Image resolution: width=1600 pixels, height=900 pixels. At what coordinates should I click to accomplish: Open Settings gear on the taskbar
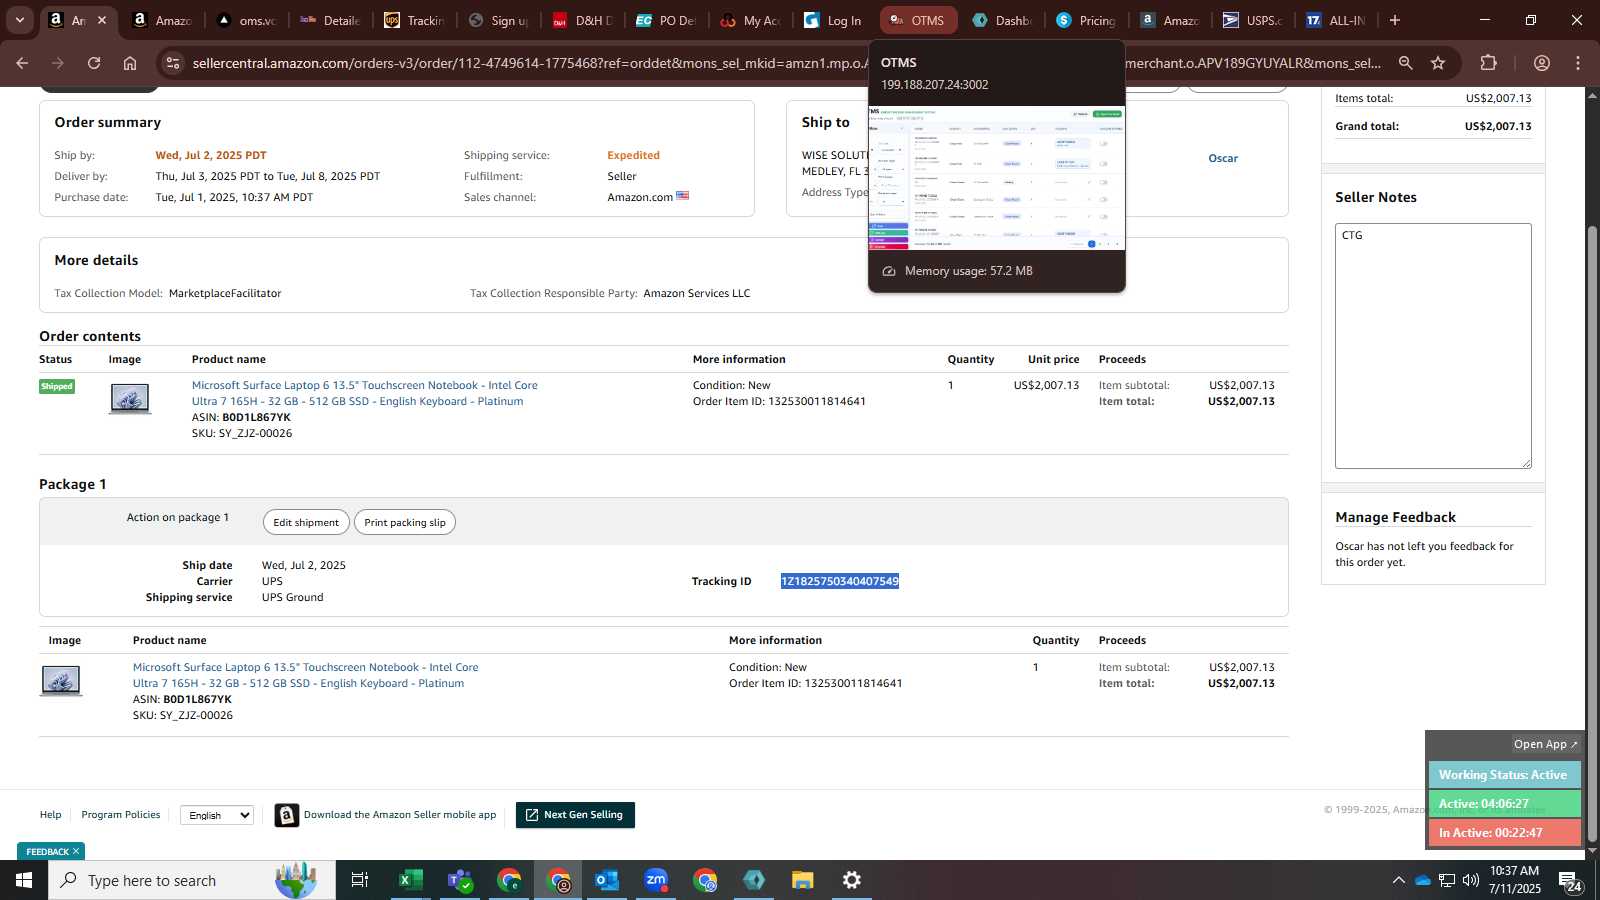point(852,880)
